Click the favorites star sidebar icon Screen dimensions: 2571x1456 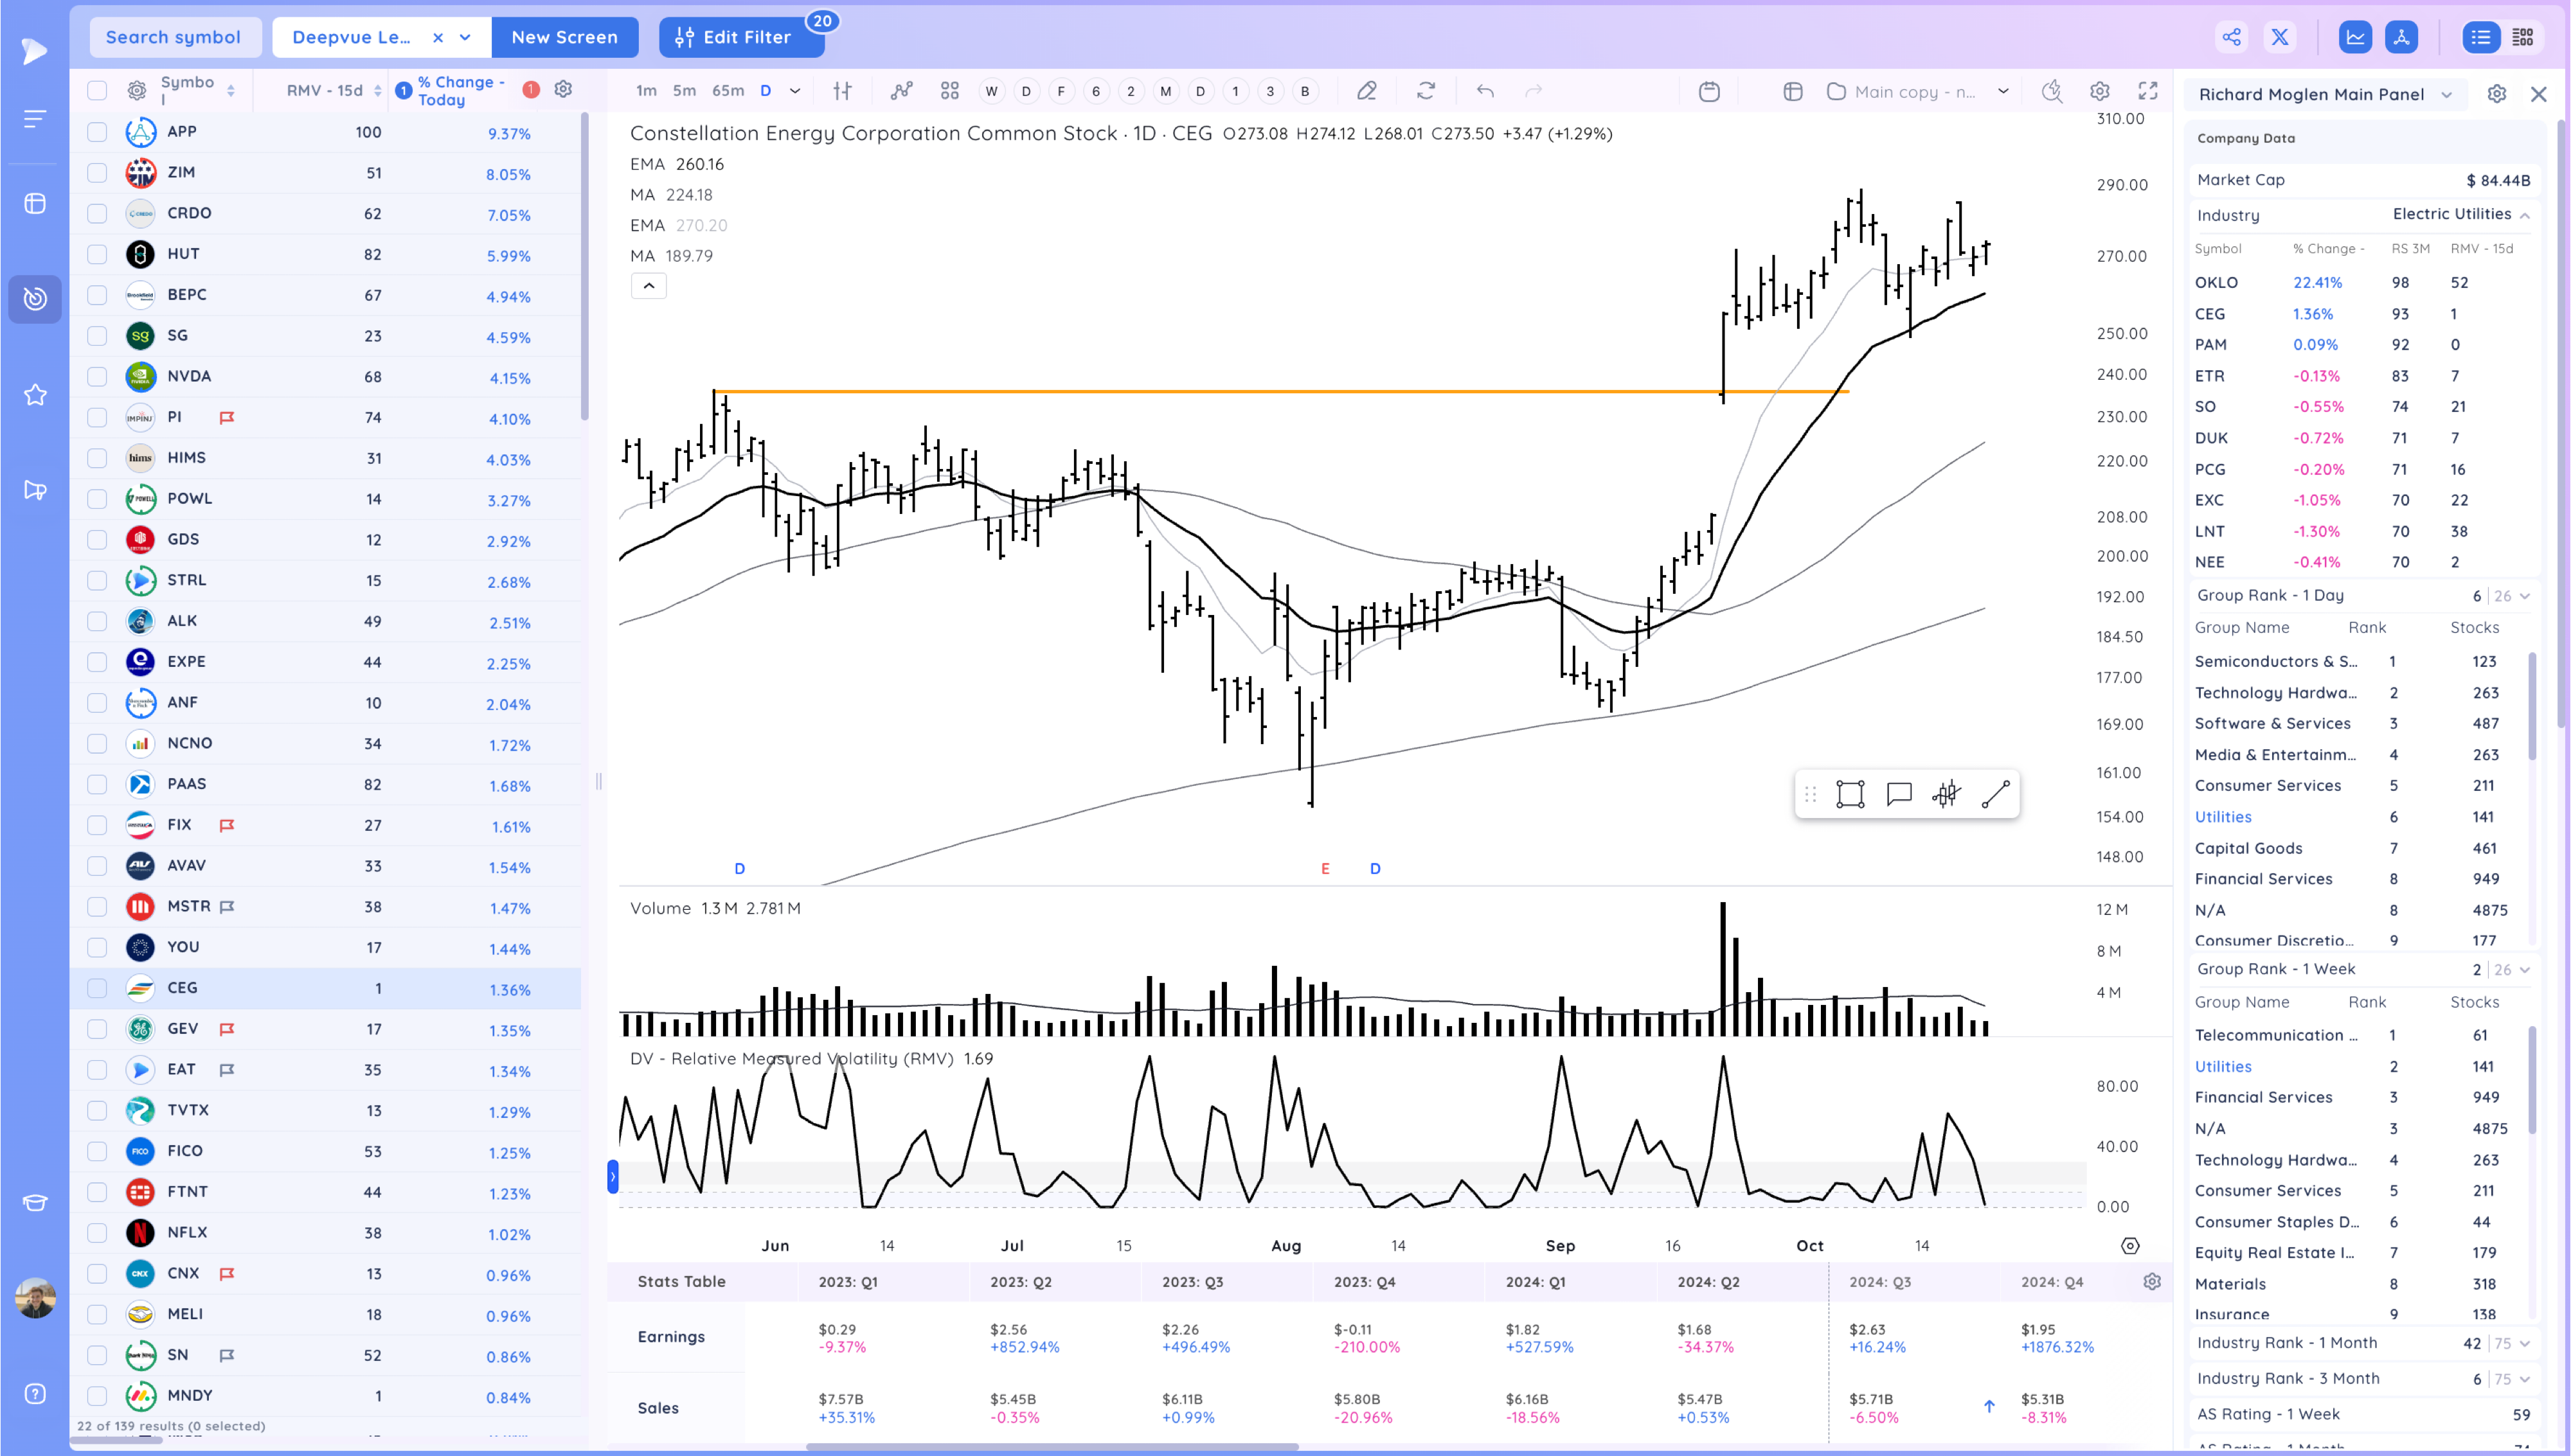(x=35, y=394)
